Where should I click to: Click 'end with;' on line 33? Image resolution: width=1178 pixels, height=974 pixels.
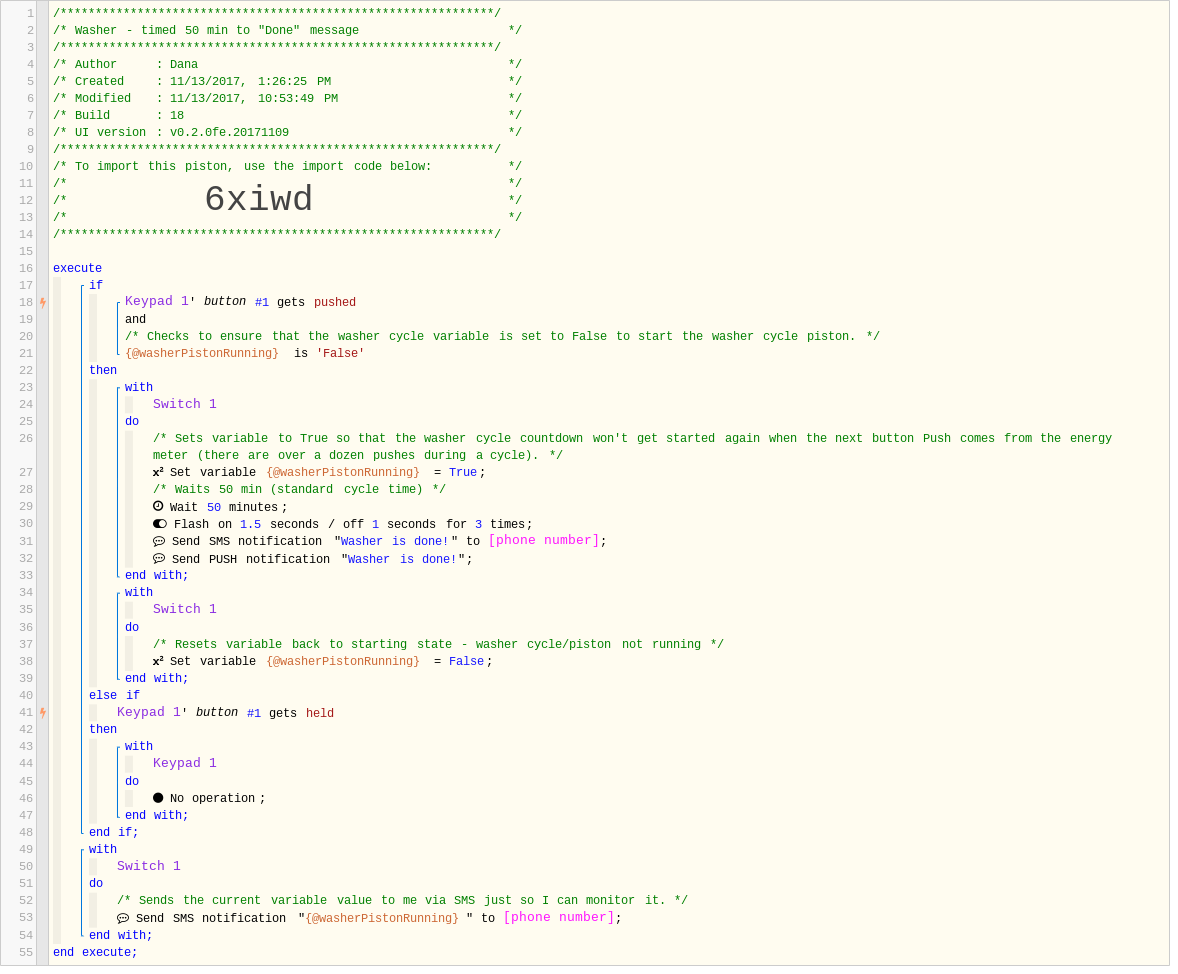coord(157,576)
